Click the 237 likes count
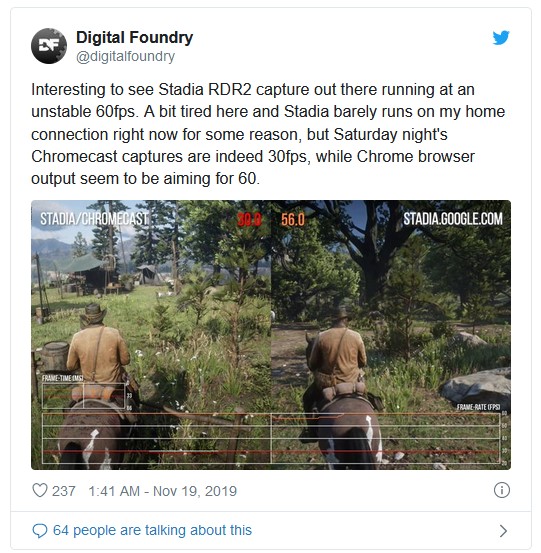This screenshot has height=553, width=541. click(x=63, y=491)
